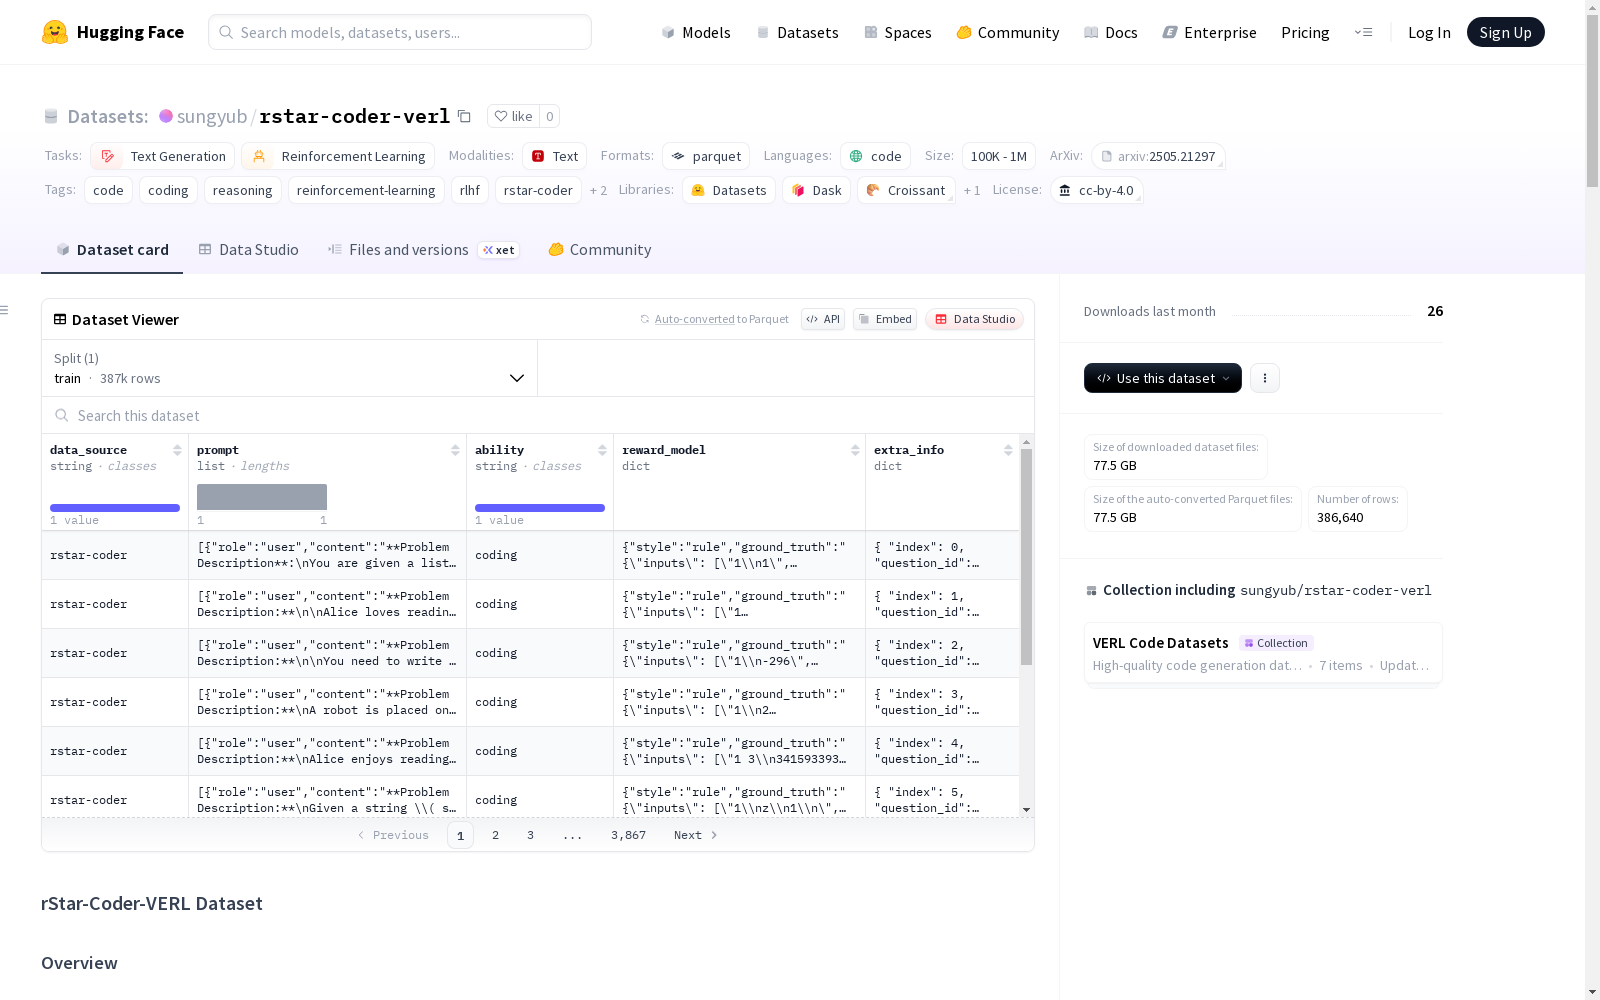Focus the Search models, datasets, users field
The width and height of the screenshot is (1600, 1000).
coord(400,32)
